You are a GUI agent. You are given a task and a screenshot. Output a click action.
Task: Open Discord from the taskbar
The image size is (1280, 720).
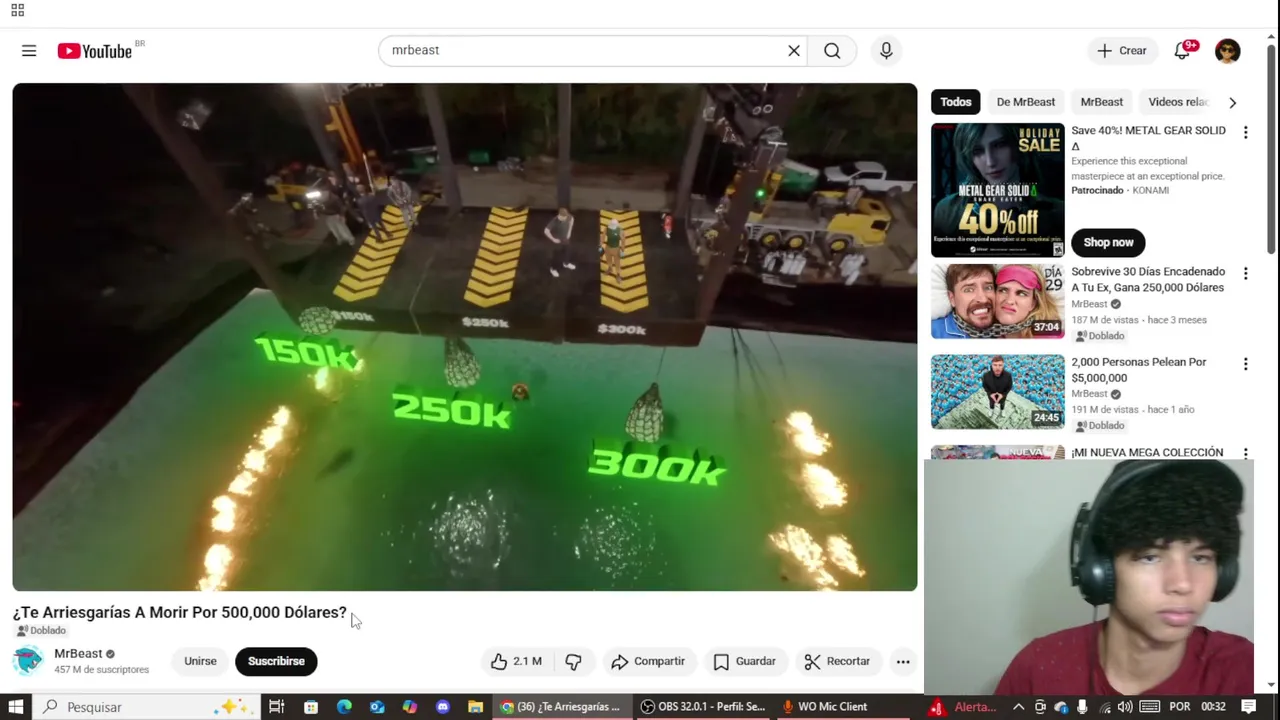click(x=443, y=707)
